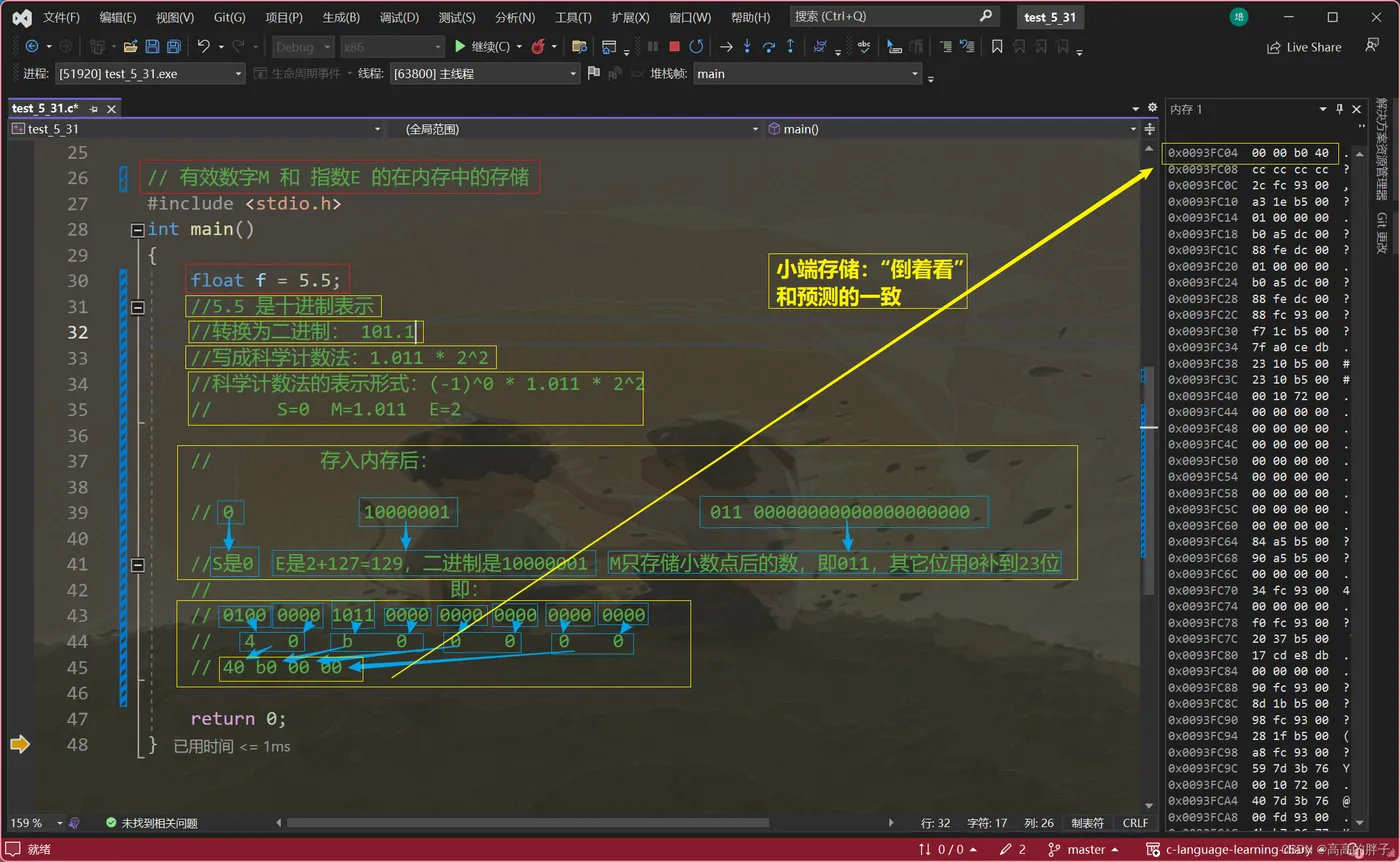
Task: Step Into with the down-arrow icon
Action: (747, 46)
